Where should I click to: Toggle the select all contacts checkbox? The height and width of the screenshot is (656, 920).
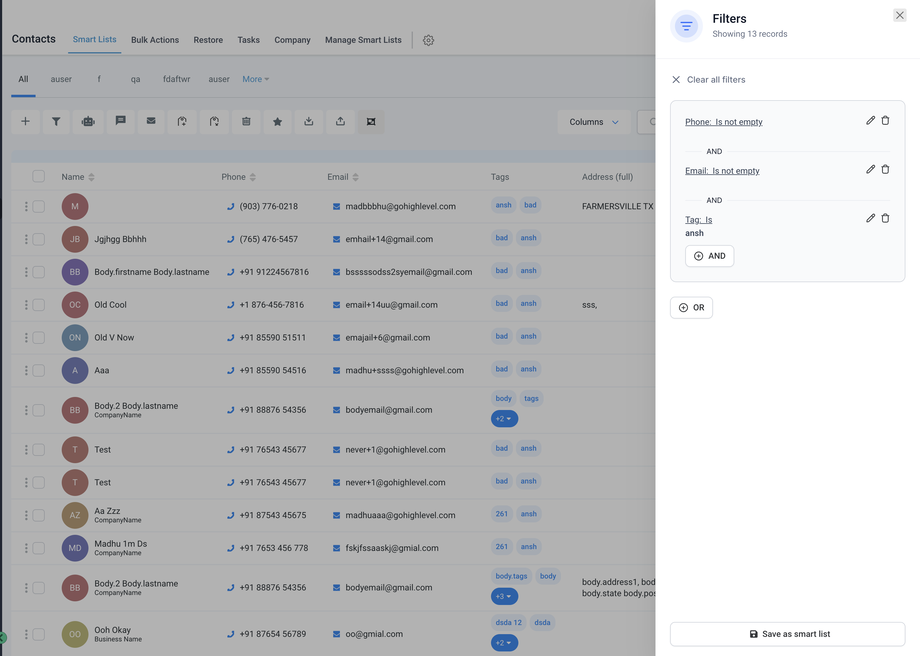39,177
